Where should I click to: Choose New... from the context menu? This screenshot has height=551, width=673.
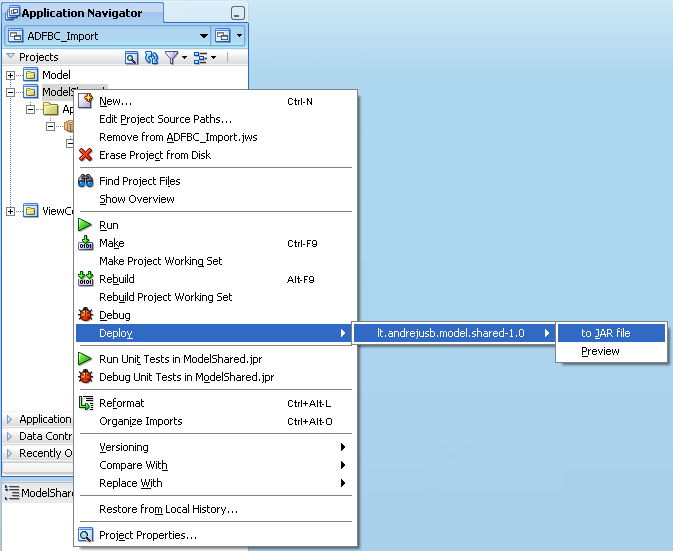(x=216, y=101)
